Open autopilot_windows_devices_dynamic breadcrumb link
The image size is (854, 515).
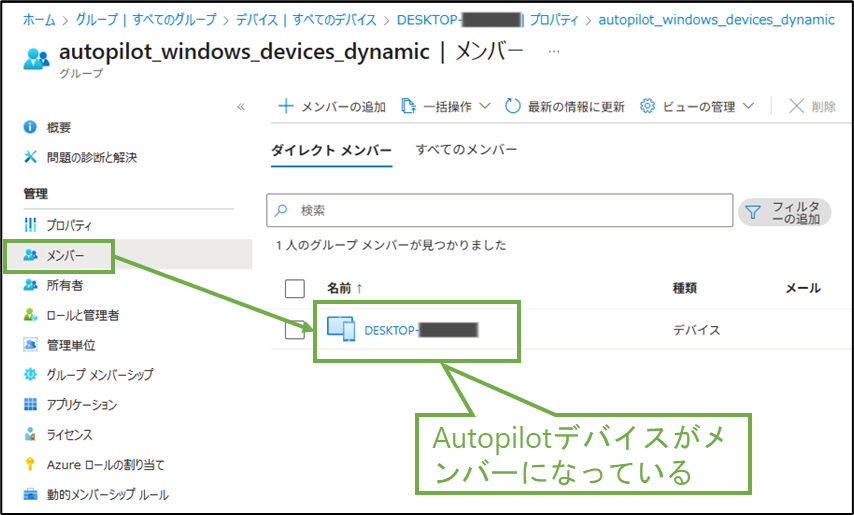tap(716, 20)
